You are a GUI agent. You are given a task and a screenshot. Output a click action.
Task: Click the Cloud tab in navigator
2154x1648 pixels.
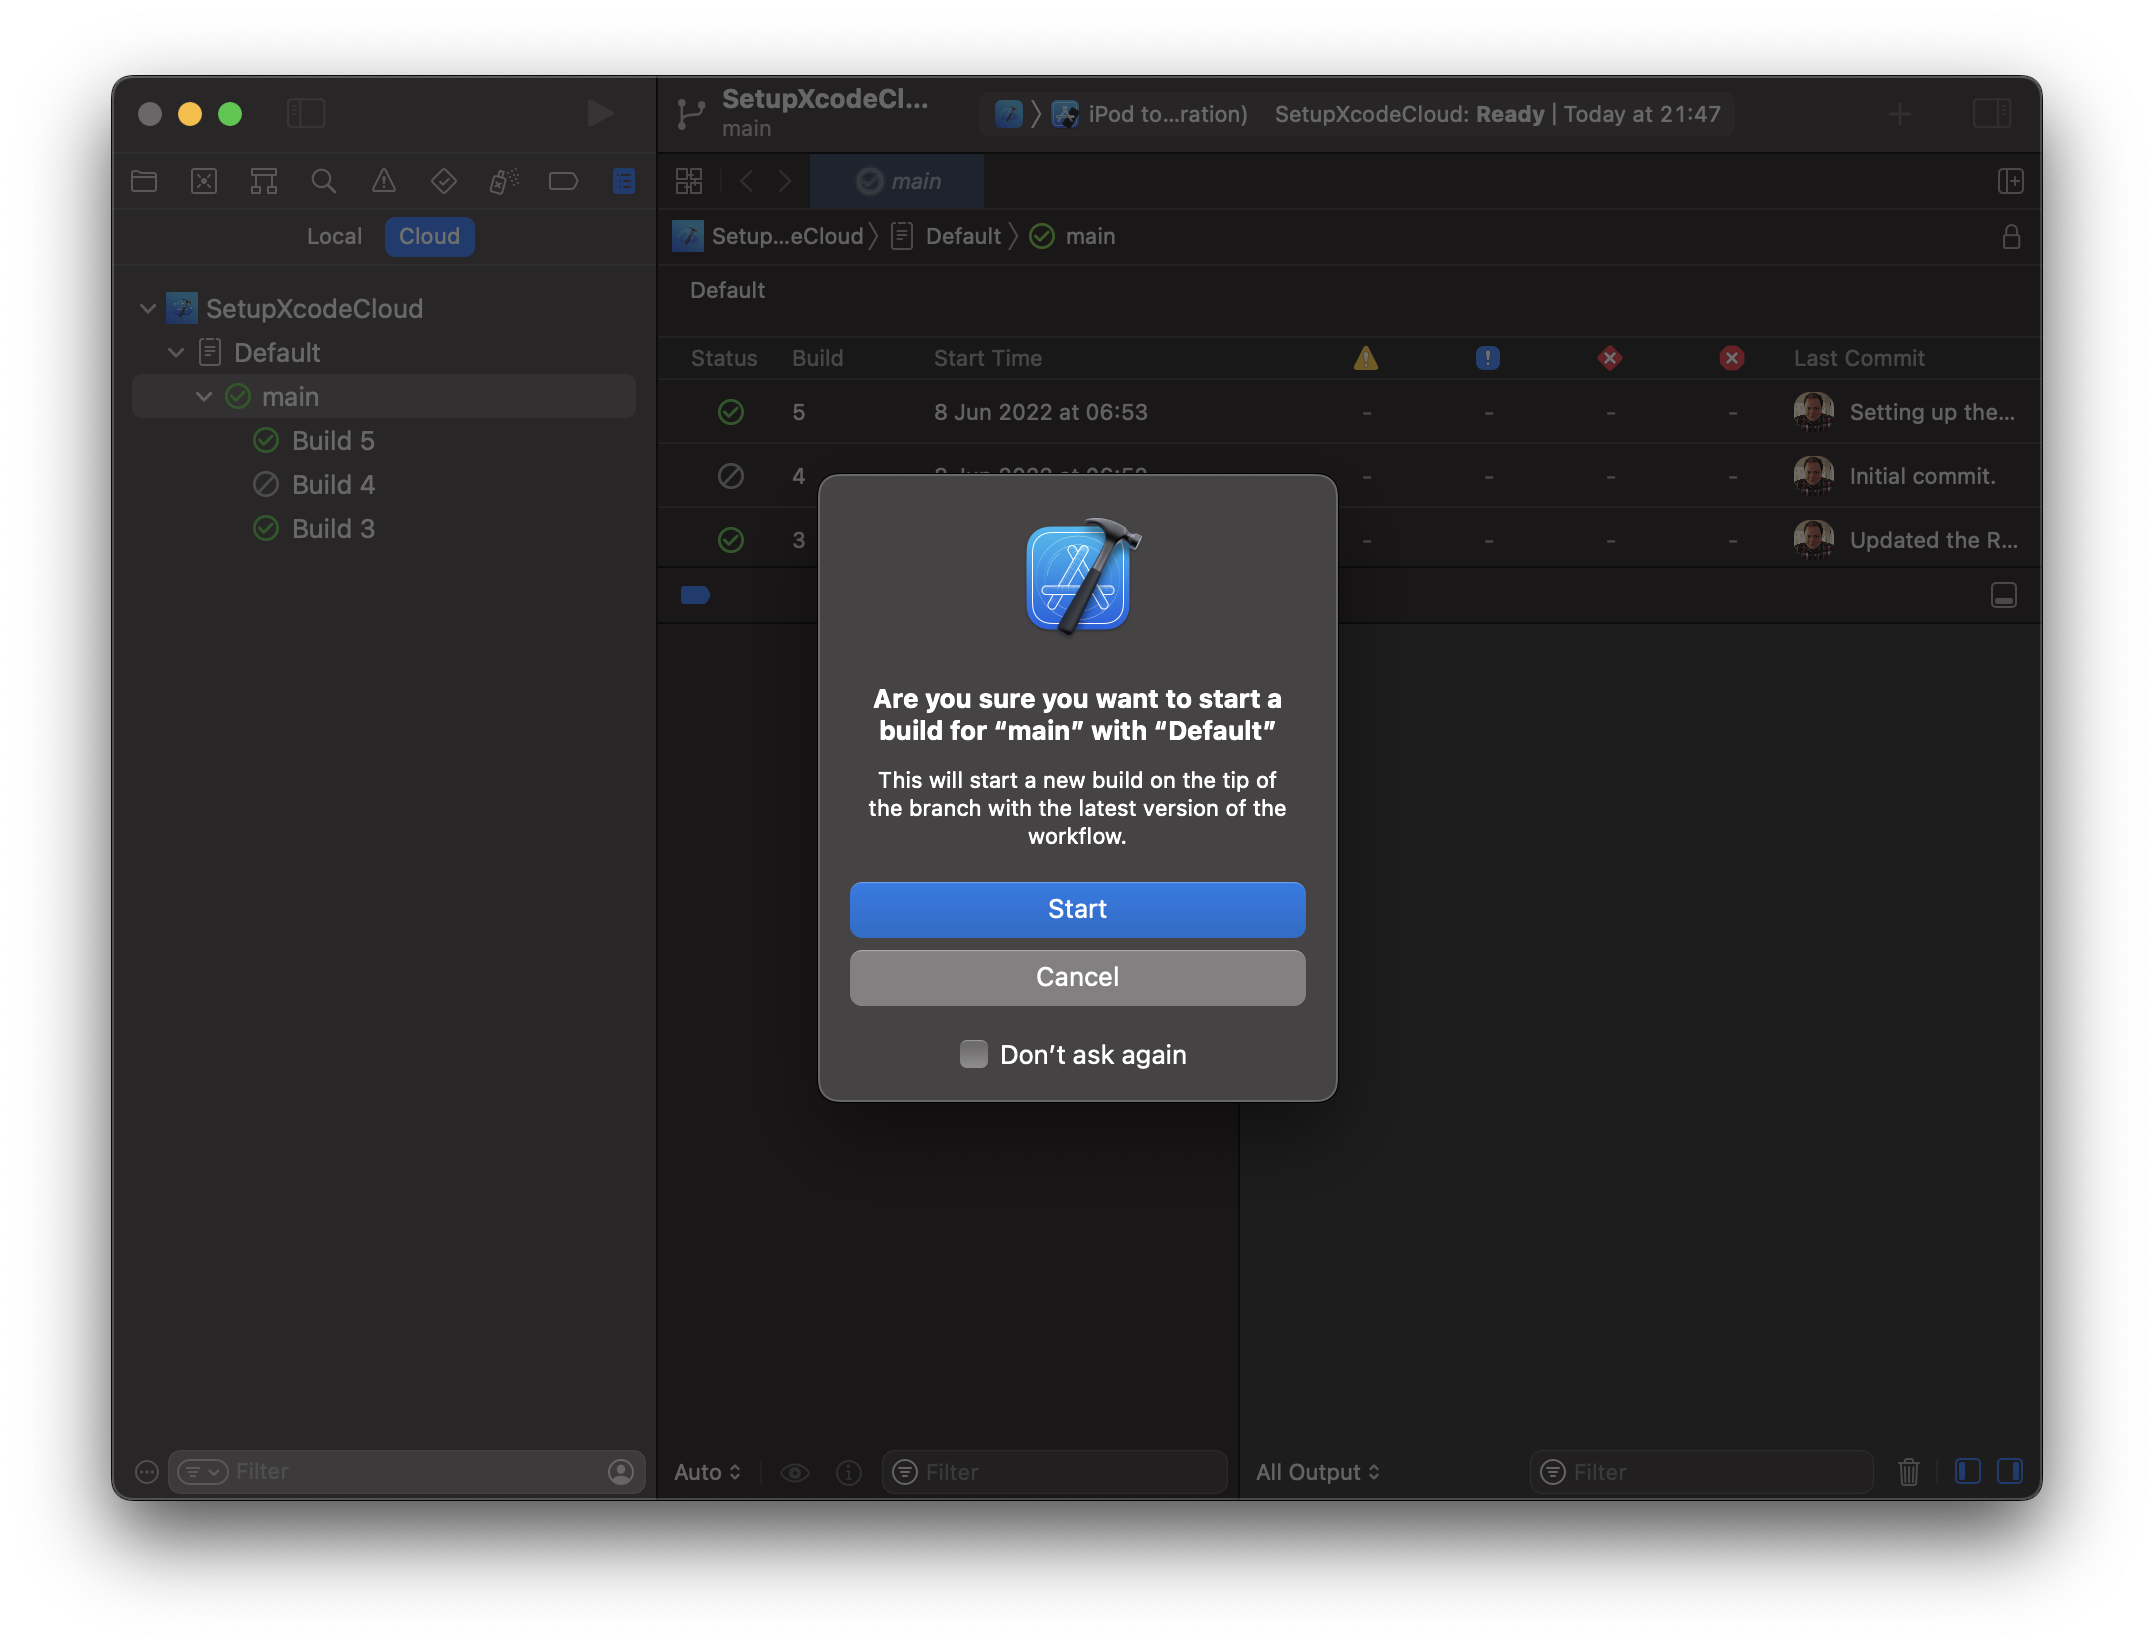tap(426, 235)
